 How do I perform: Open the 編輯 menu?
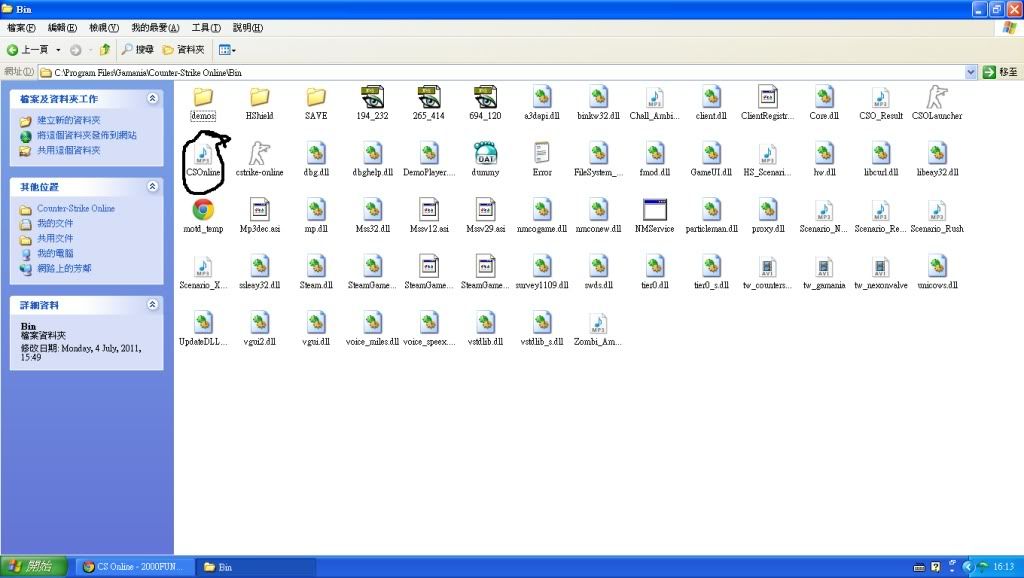pos(62,27)
